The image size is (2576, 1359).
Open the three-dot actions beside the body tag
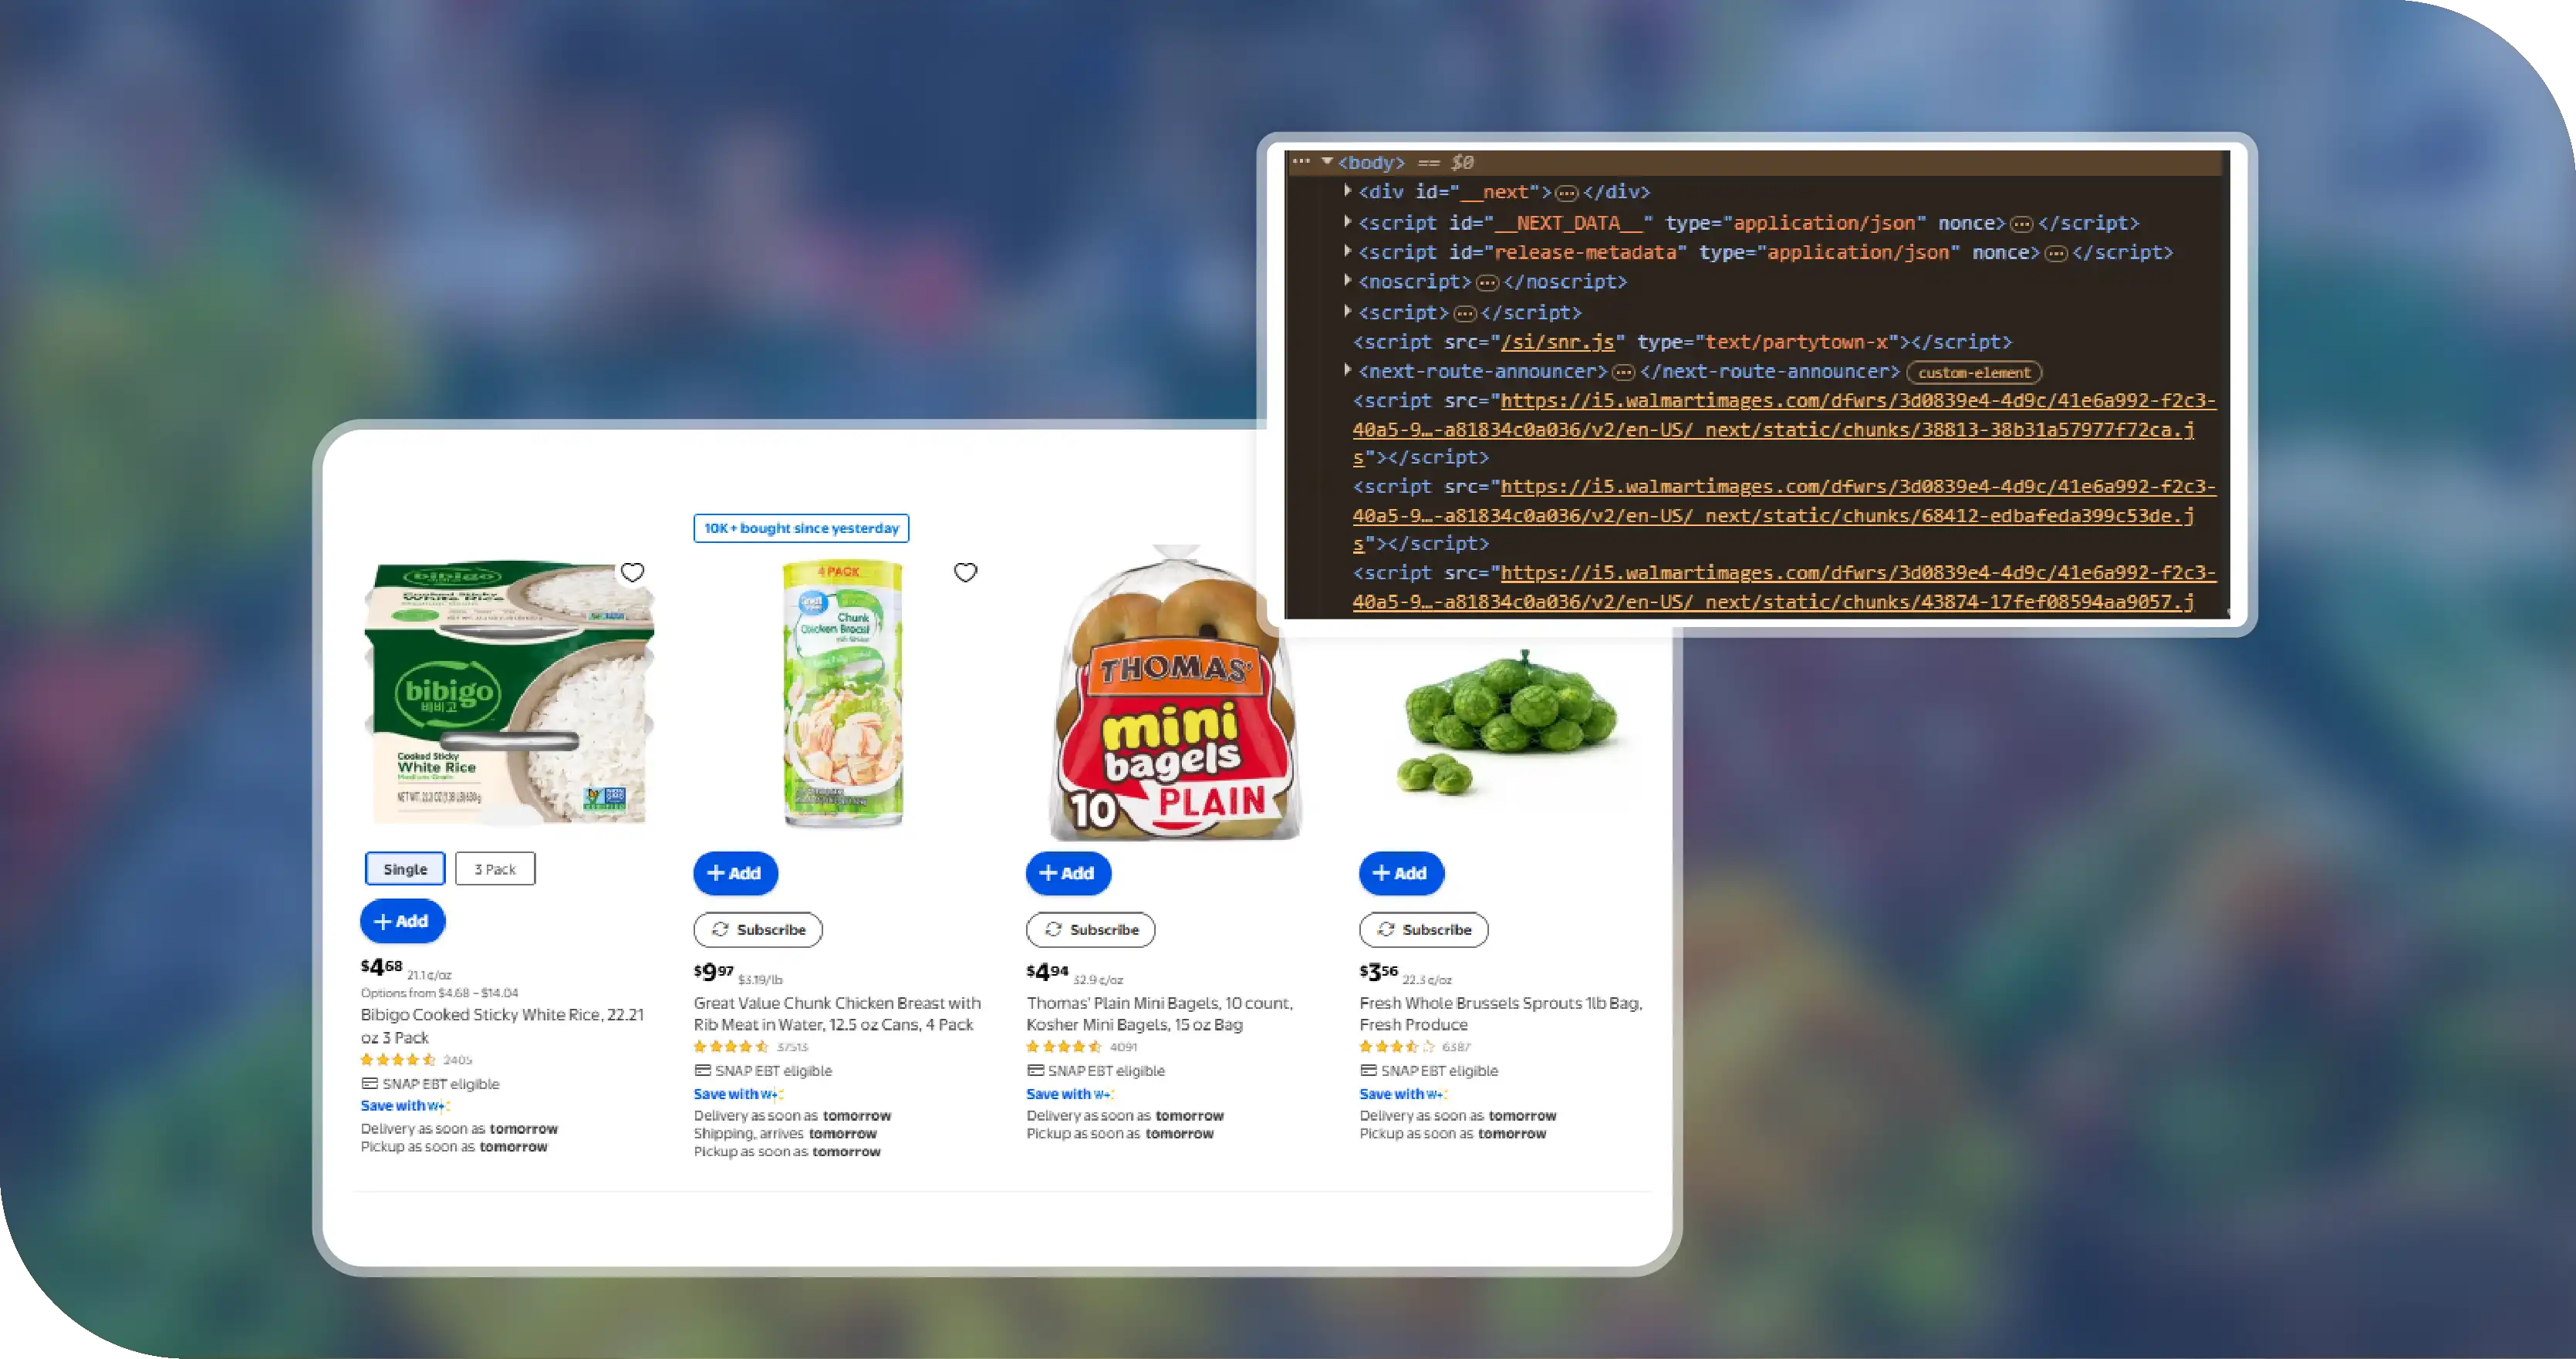click(x=1301, y=161)
